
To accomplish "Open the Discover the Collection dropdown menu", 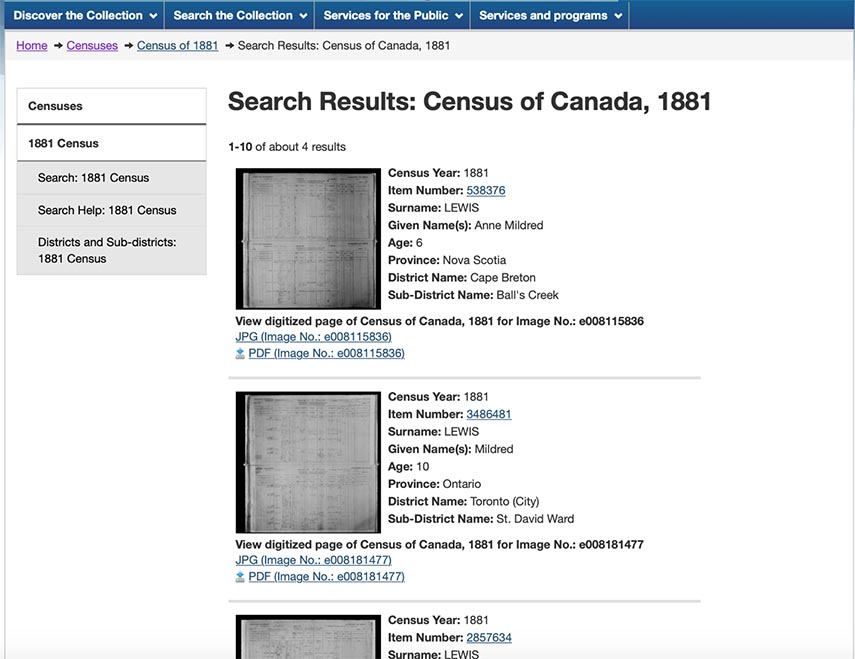I will pos(85,15).
